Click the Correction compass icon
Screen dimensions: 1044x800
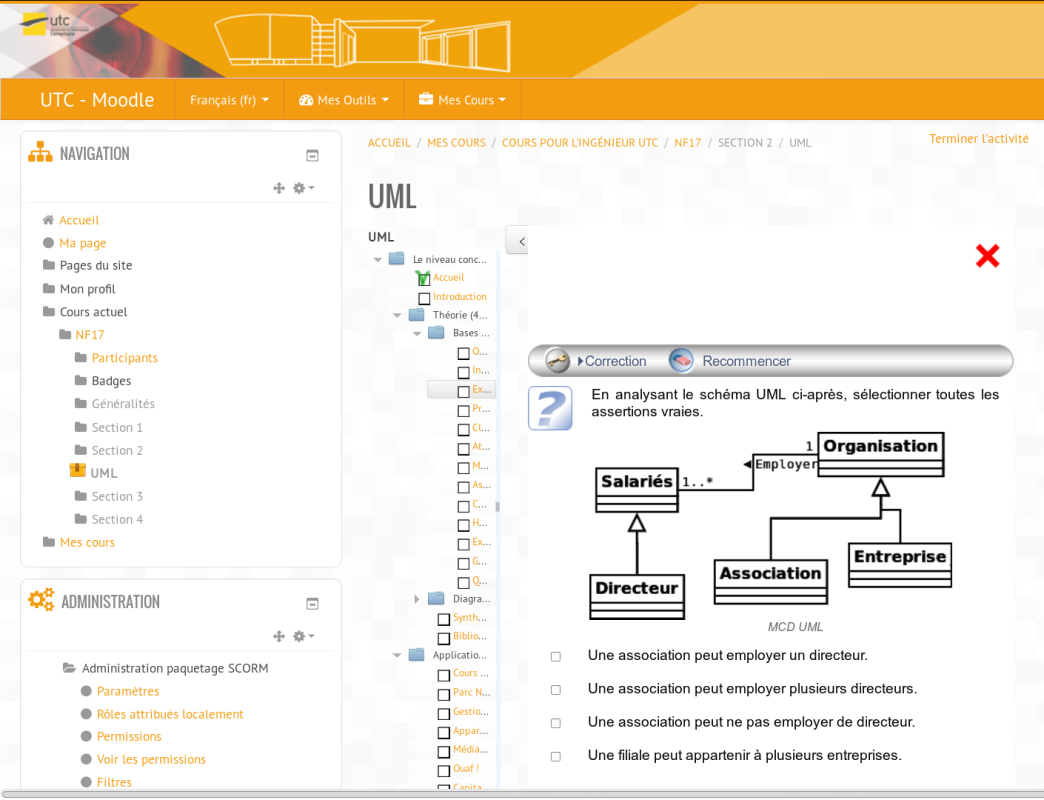(x=557, y=361)
